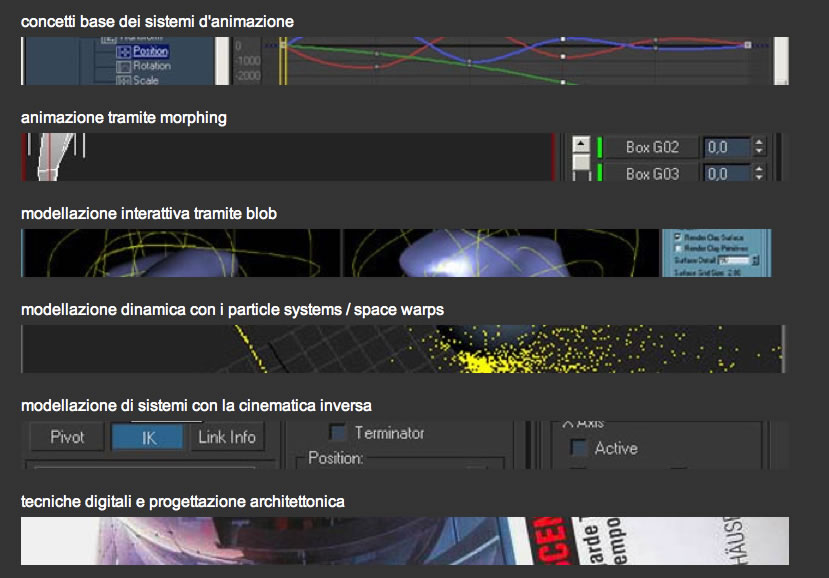This screenshot has width=829, height=578.
Task: Enable the Terminator checkbox
Action: click(x=338, y=433)
